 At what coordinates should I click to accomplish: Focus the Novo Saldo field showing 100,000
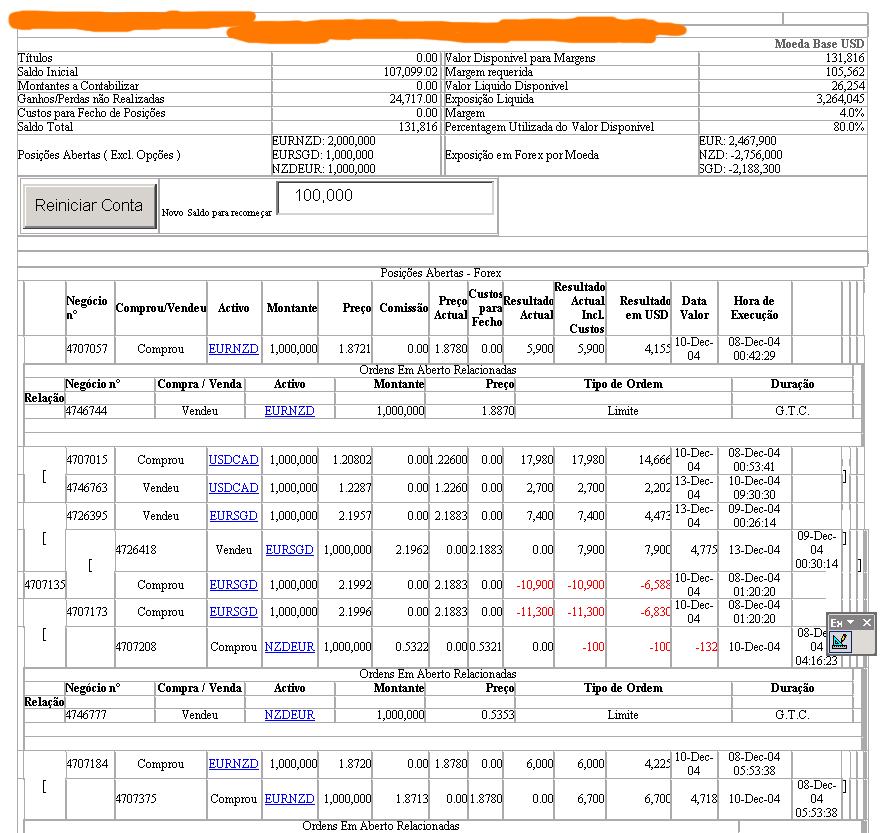pos(386,198)
